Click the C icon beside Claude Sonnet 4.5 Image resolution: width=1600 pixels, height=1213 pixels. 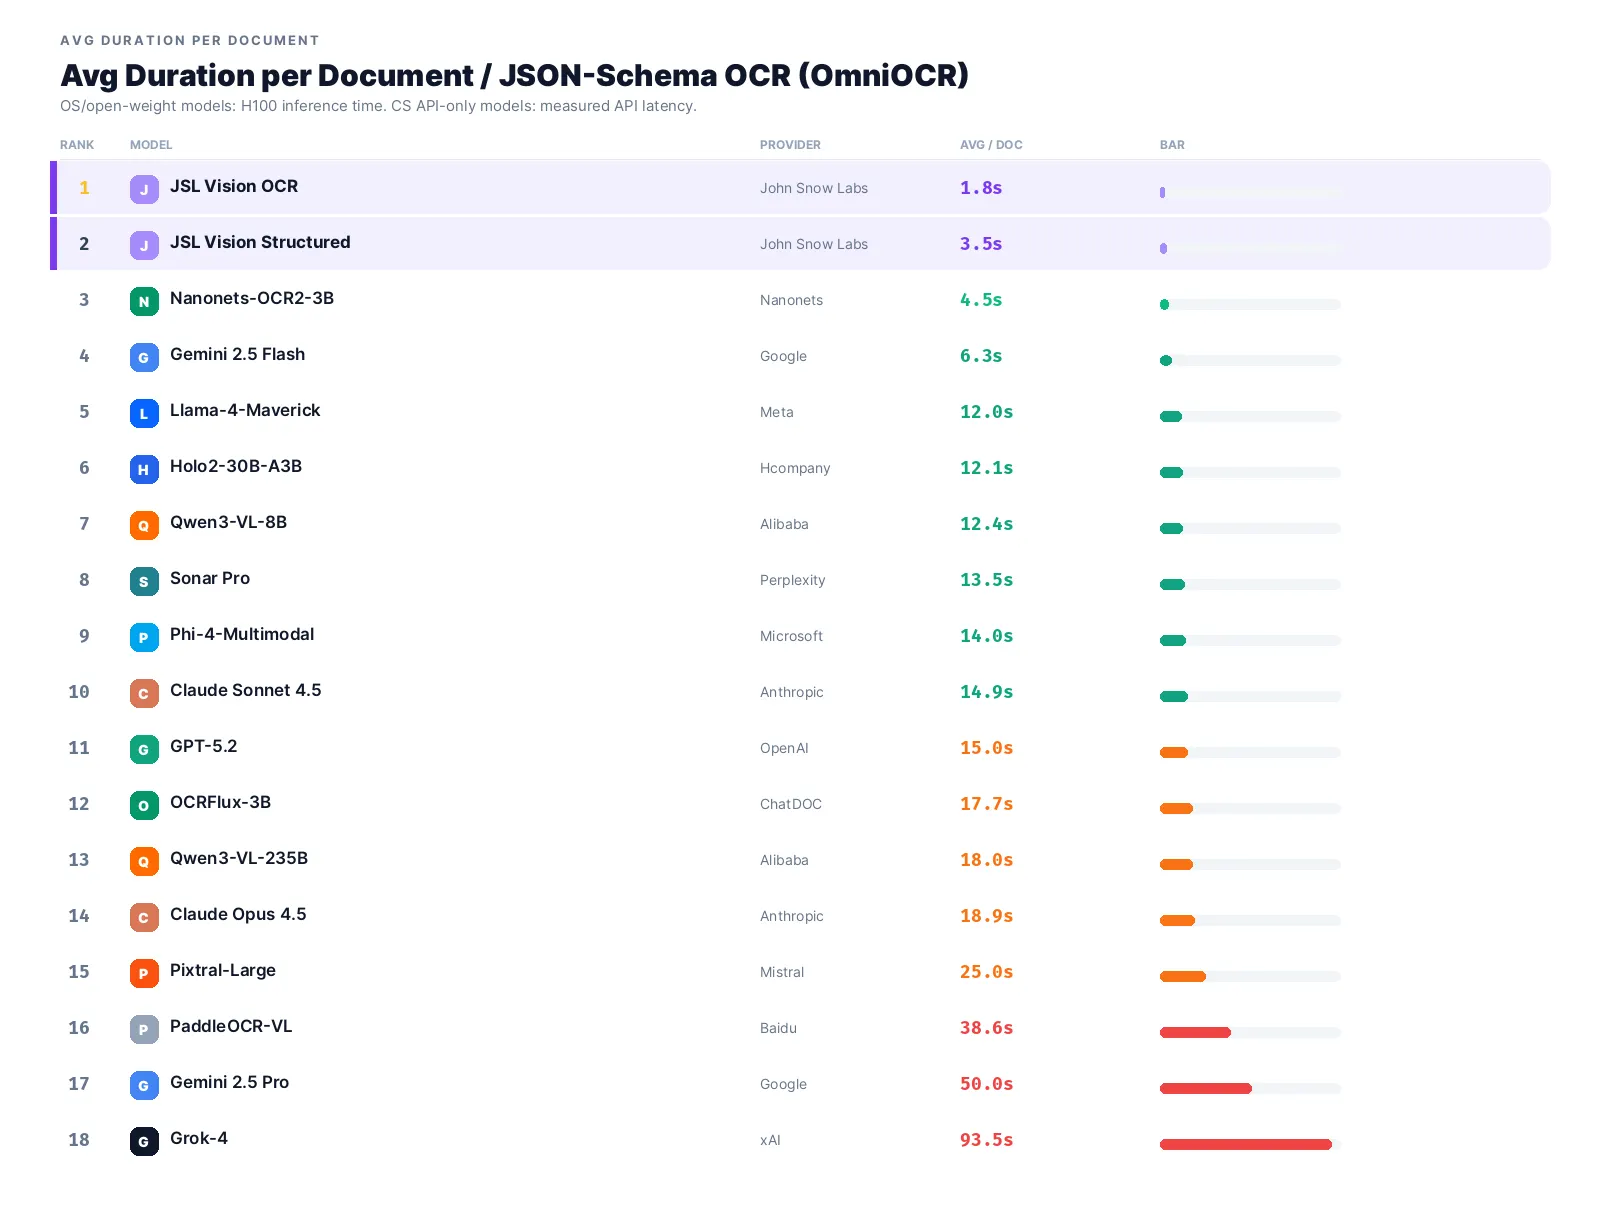[x=144, y=693]
